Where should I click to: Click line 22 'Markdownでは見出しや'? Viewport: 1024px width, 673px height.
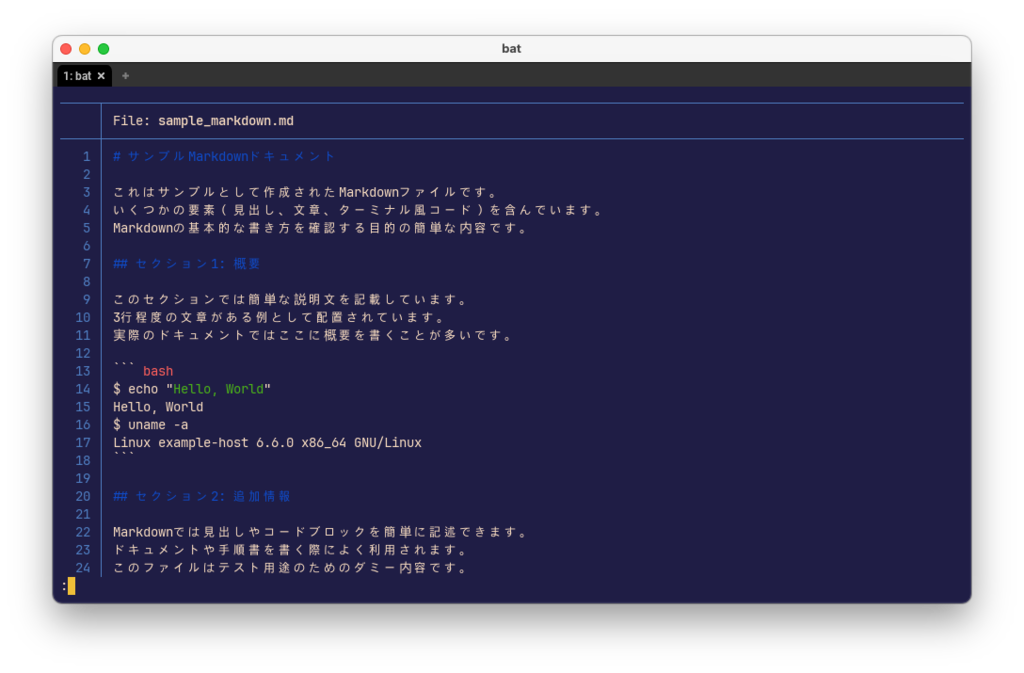pos(187,533)
